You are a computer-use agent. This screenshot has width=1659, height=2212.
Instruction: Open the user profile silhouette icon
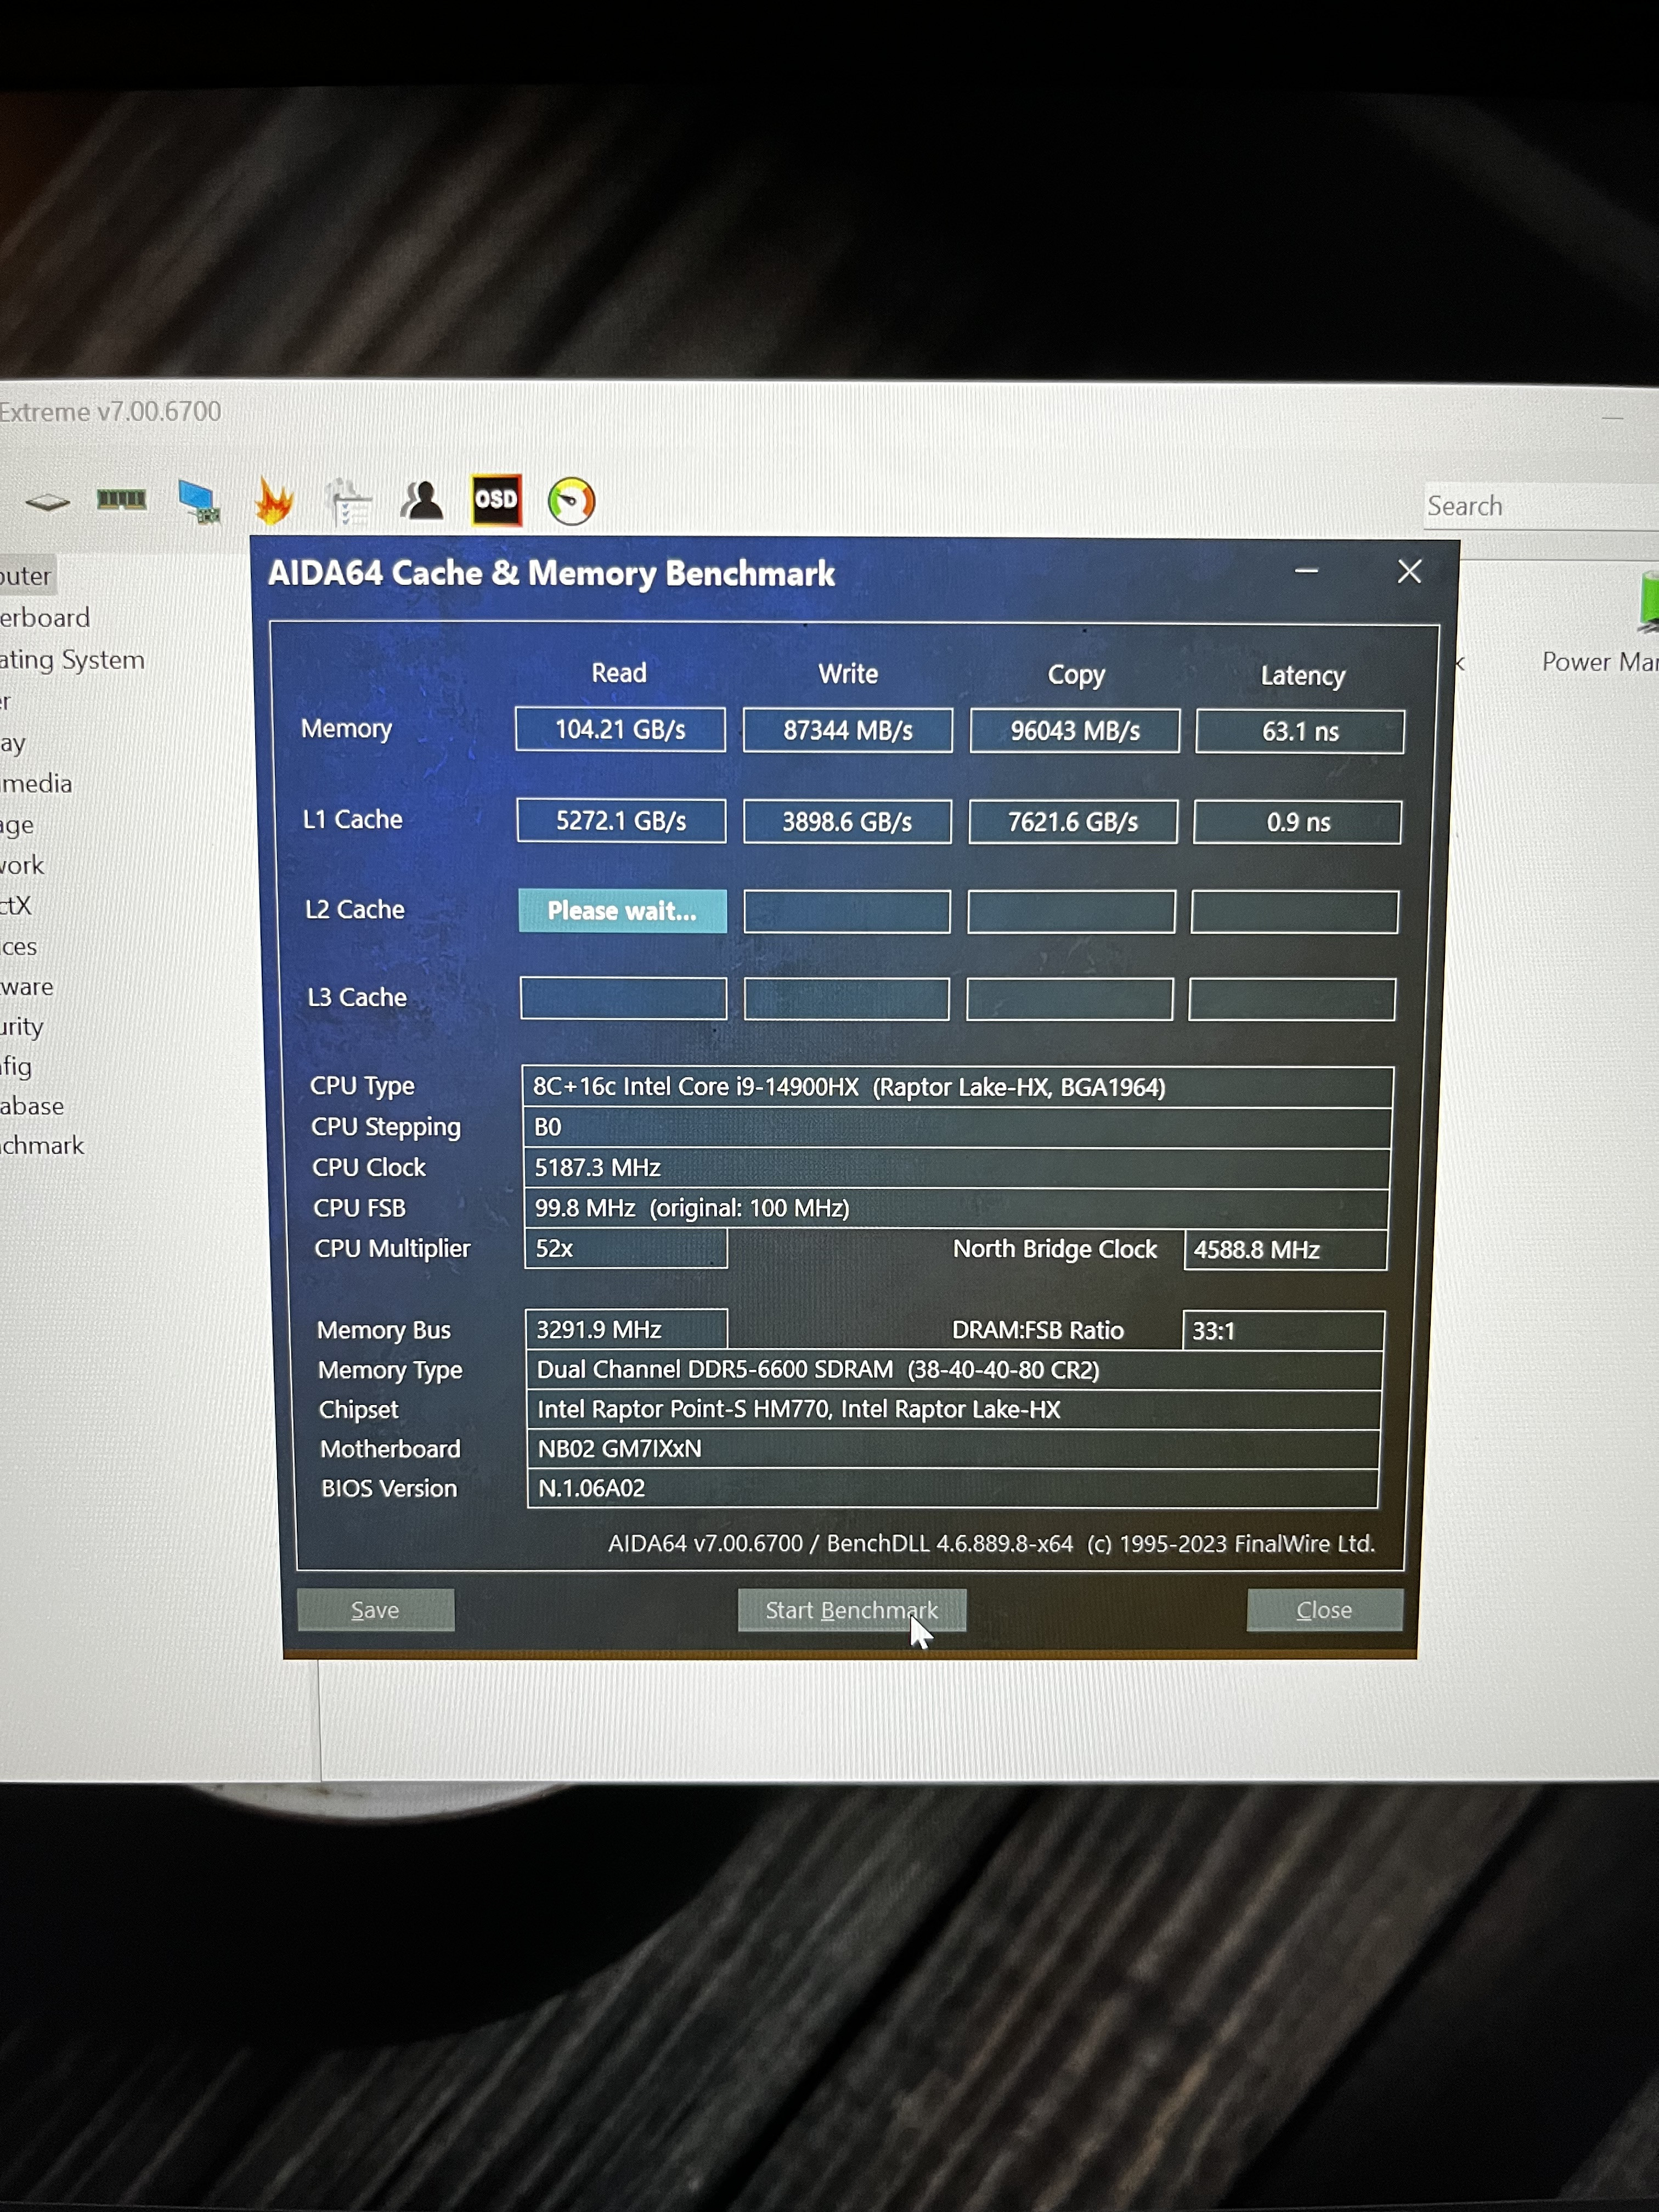click(422, 499)
